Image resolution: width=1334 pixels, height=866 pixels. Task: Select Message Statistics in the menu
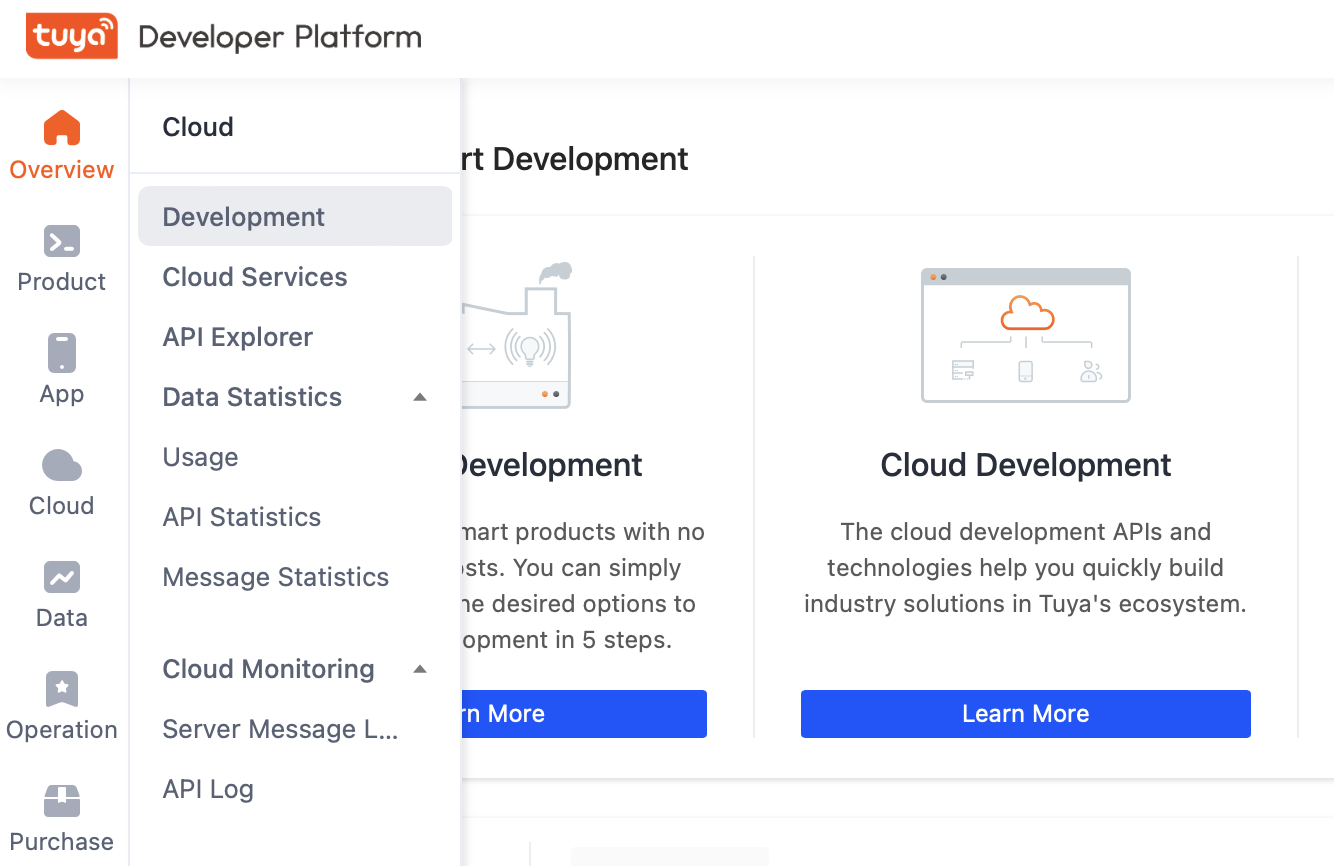click(275, 576)
